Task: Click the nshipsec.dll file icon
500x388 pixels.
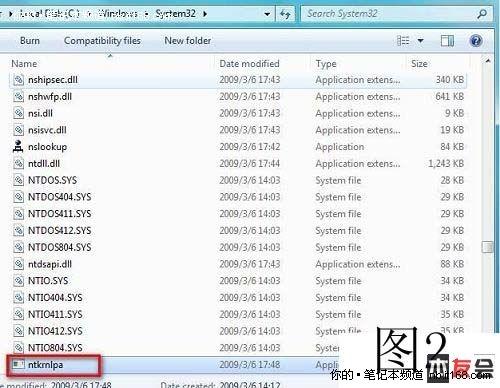Action: tap(18, 80)
